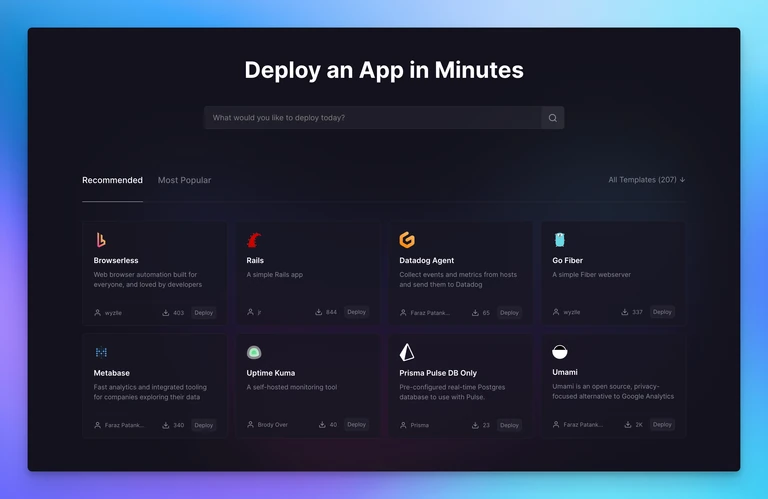
Task: Click the author person icon on Rails card
Action: click(250, 312)
